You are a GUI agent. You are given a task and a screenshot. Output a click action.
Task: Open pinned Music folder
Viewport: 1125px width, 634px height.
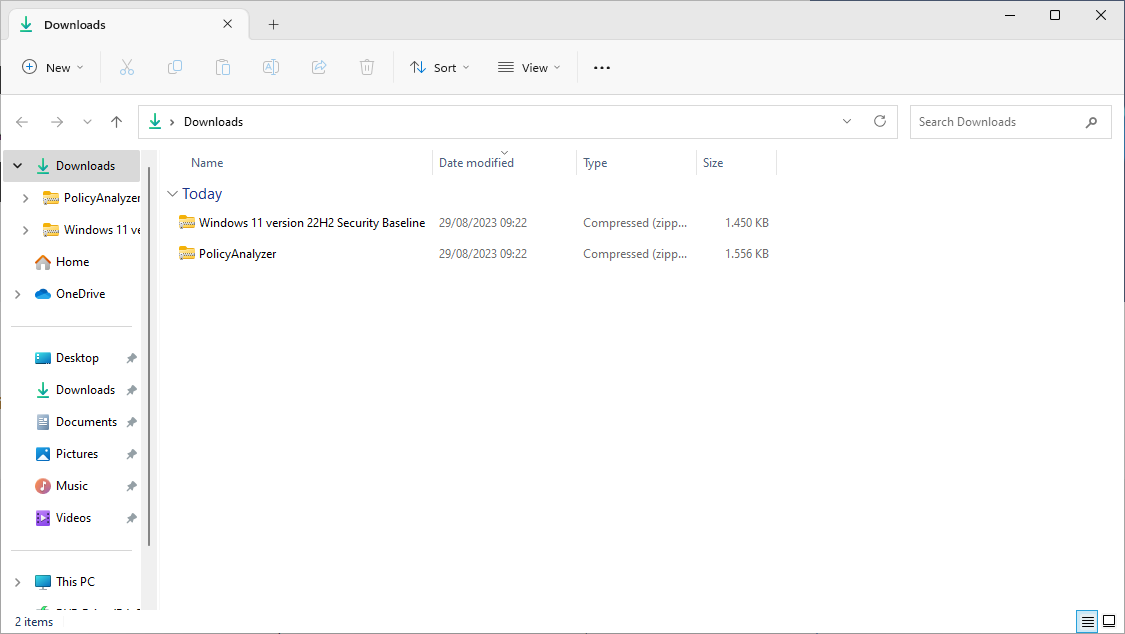tap(72, 486)
